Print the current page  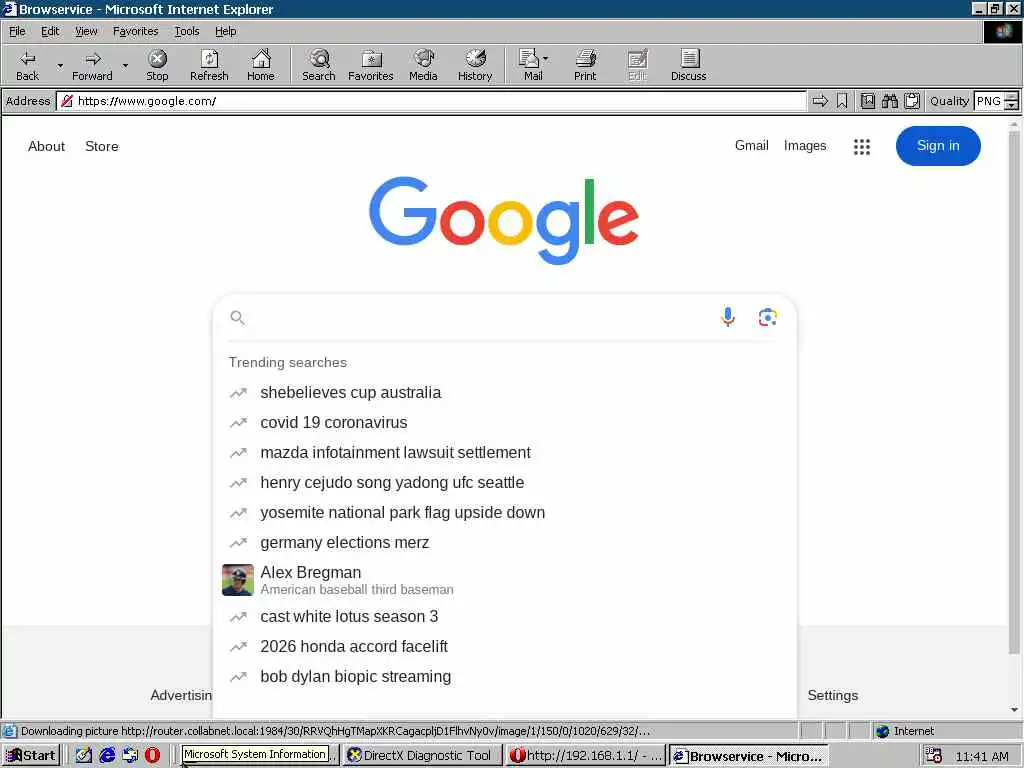pos(585,65)
